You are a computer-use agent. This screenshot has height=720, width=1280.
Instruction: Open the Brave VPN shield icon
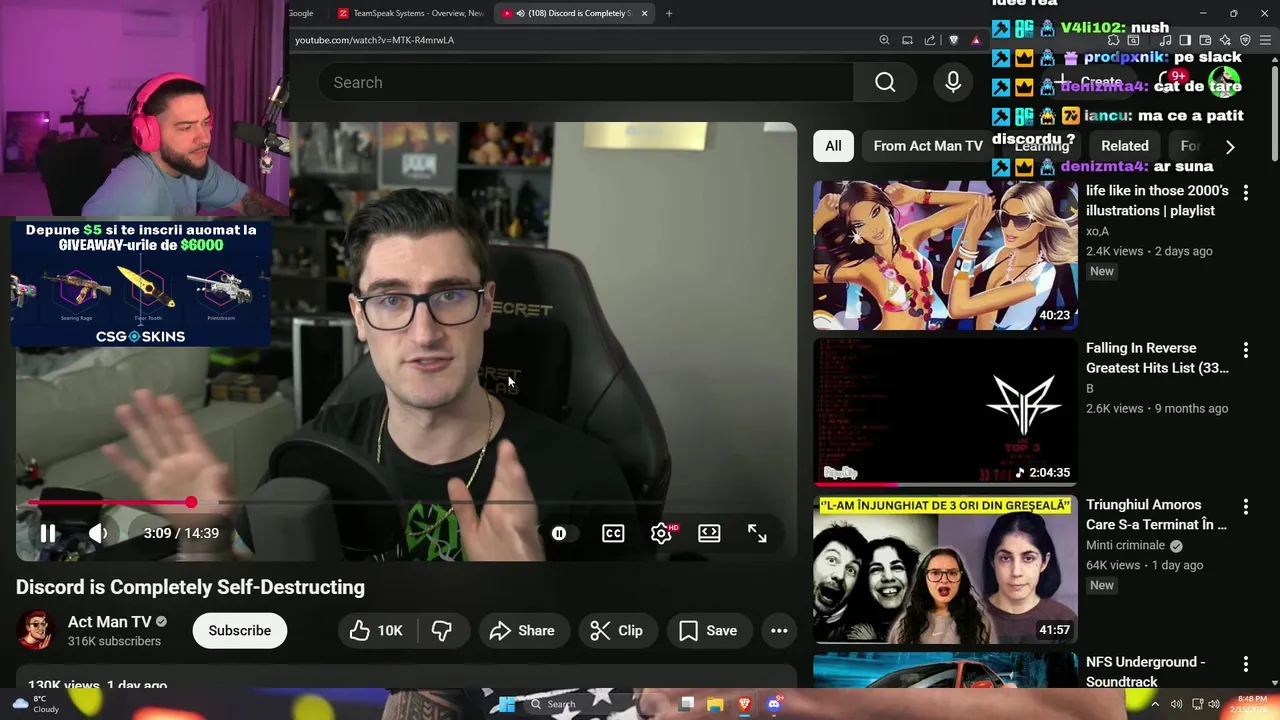coord(1245,40)
